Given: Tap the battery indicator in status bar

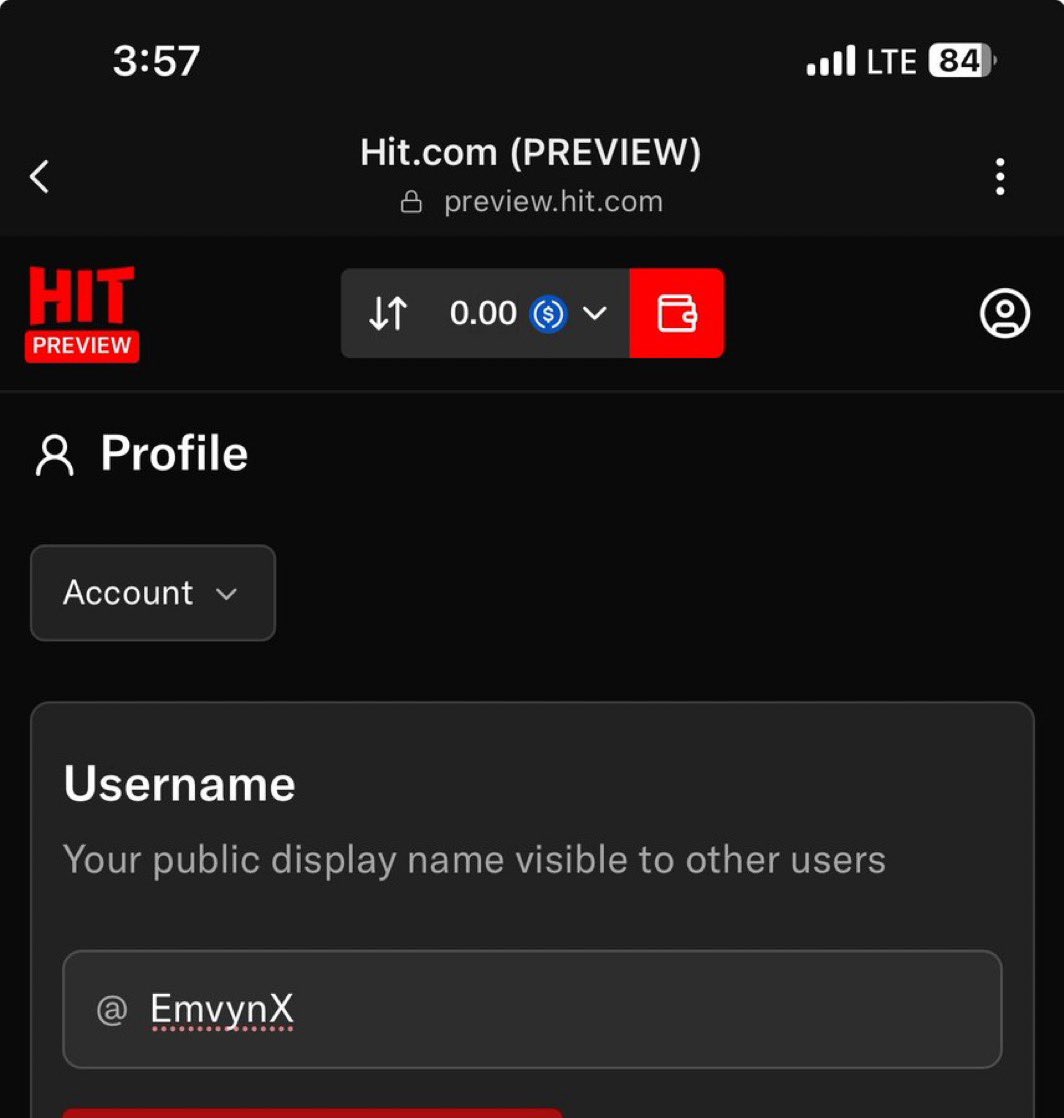Looking at the screenshot, I should tap(962, 61).
